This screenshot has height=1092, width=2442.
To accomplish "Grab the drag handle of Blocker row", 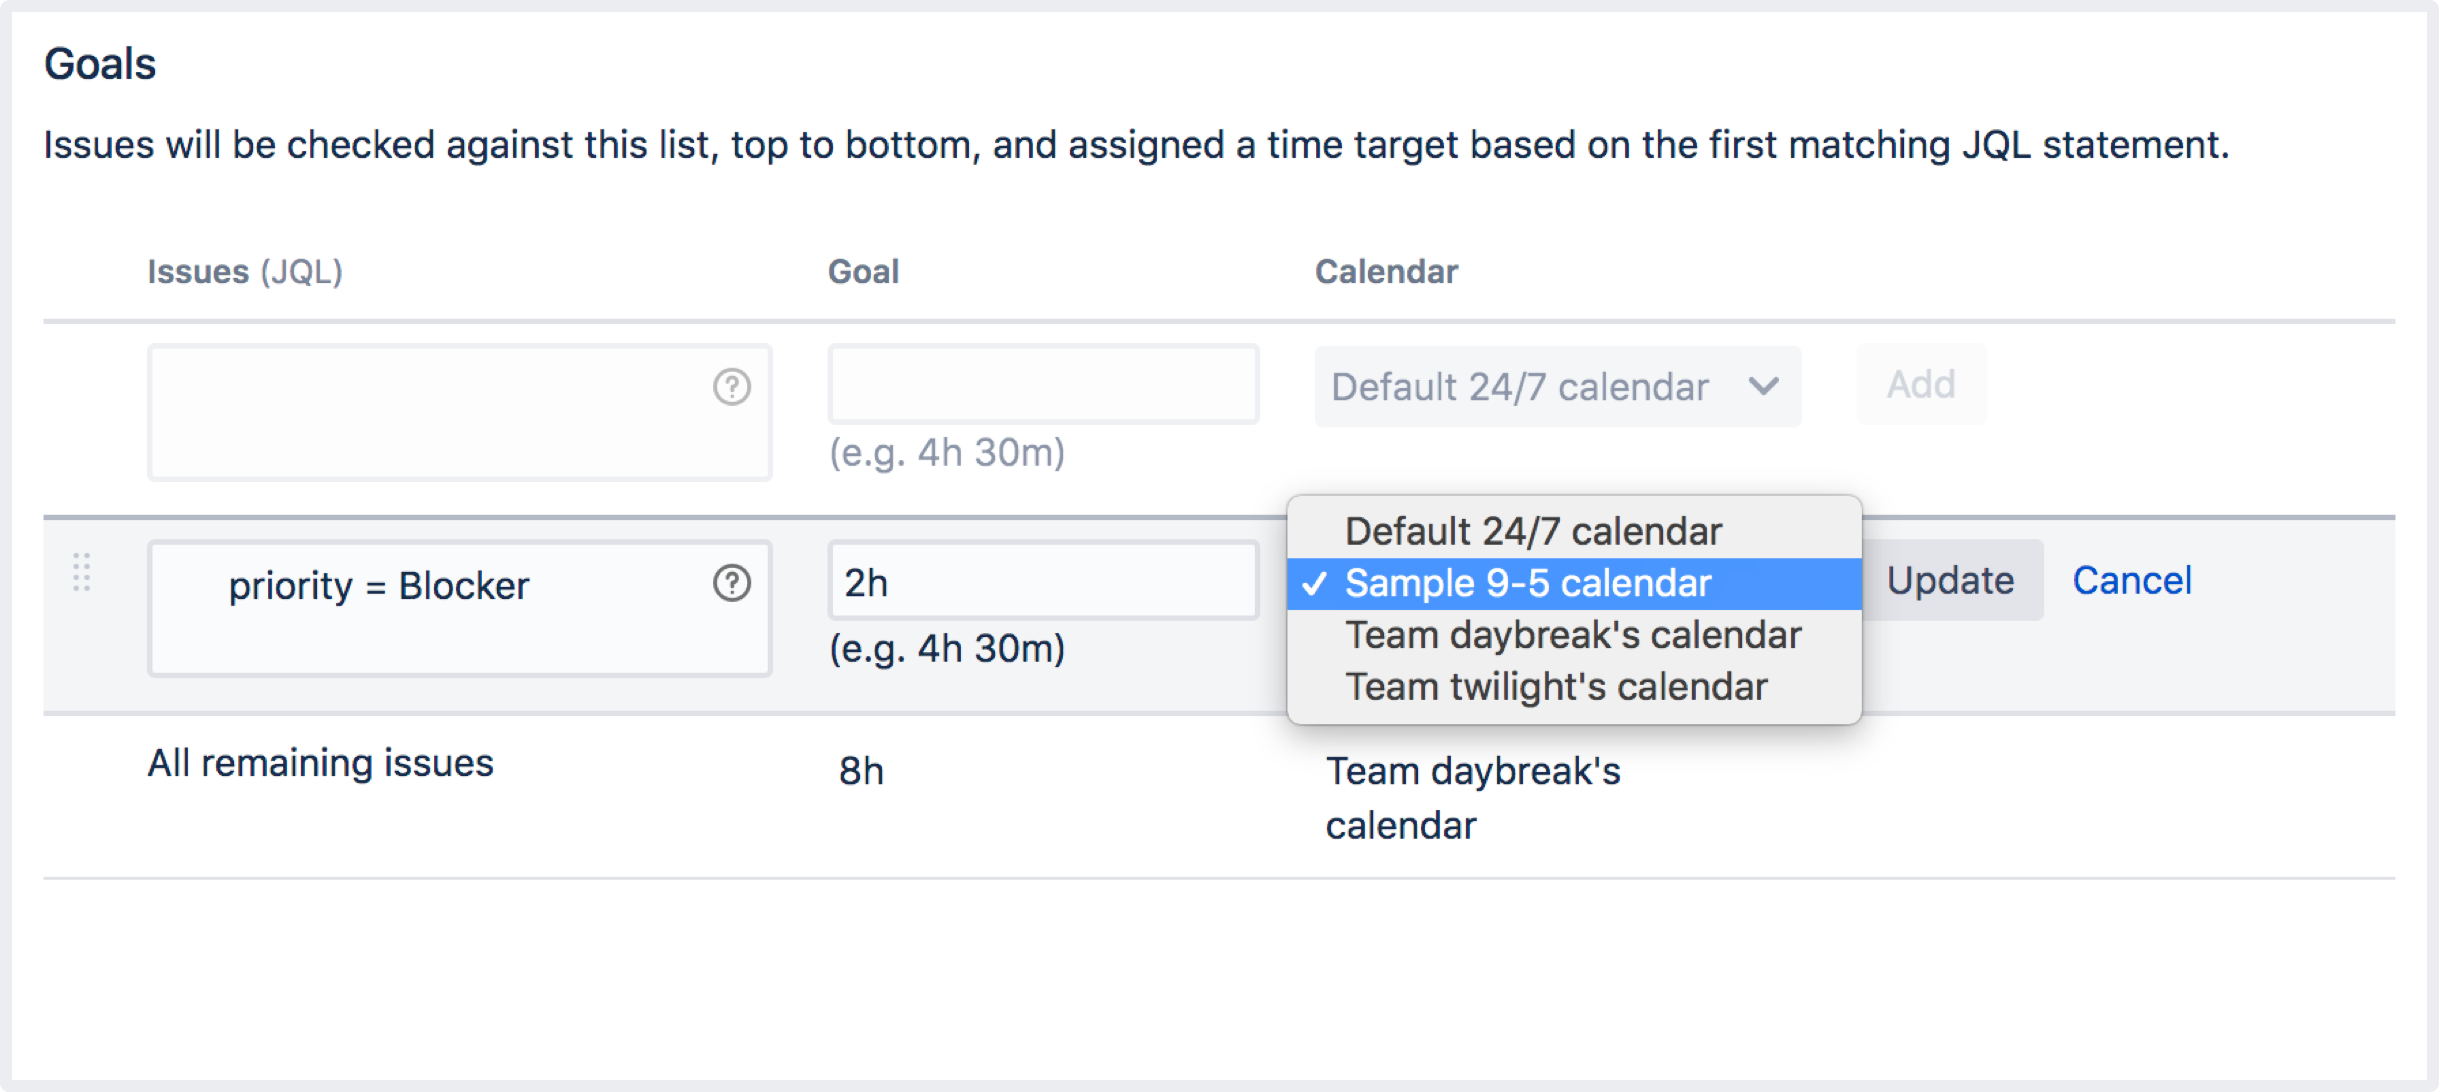I will [82, 572].
